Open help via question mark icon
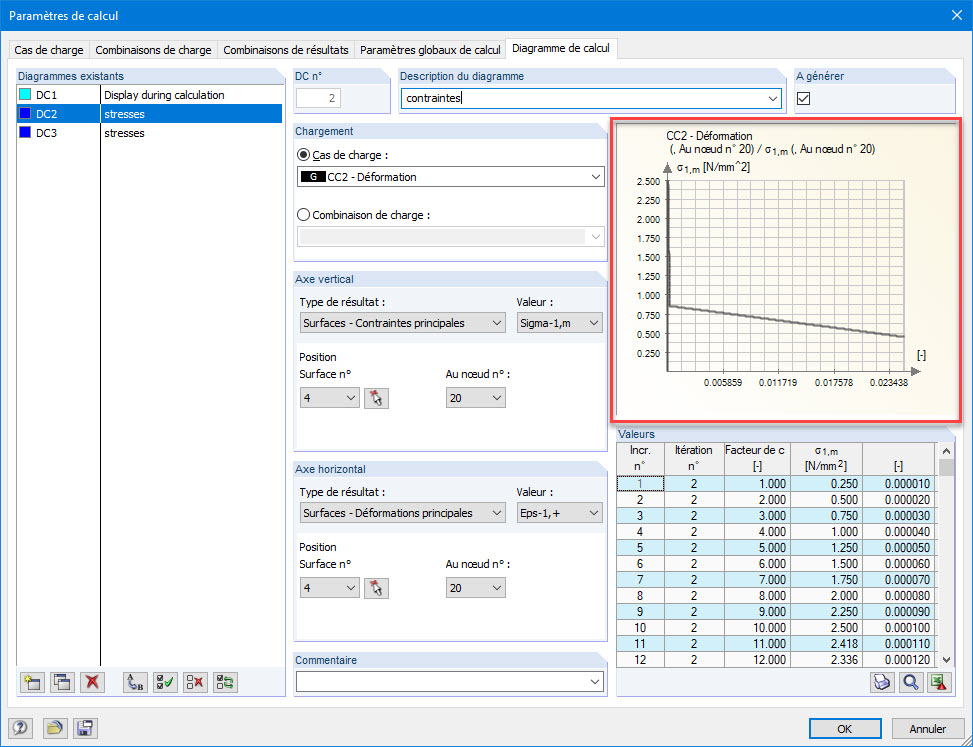This screenshot has height=747, width=973. coord(20,728)
